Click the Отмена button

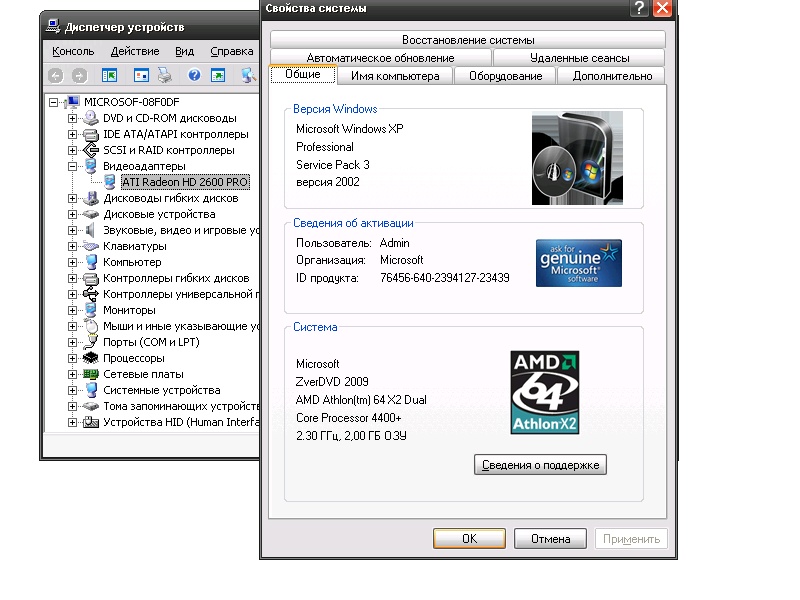551,539
